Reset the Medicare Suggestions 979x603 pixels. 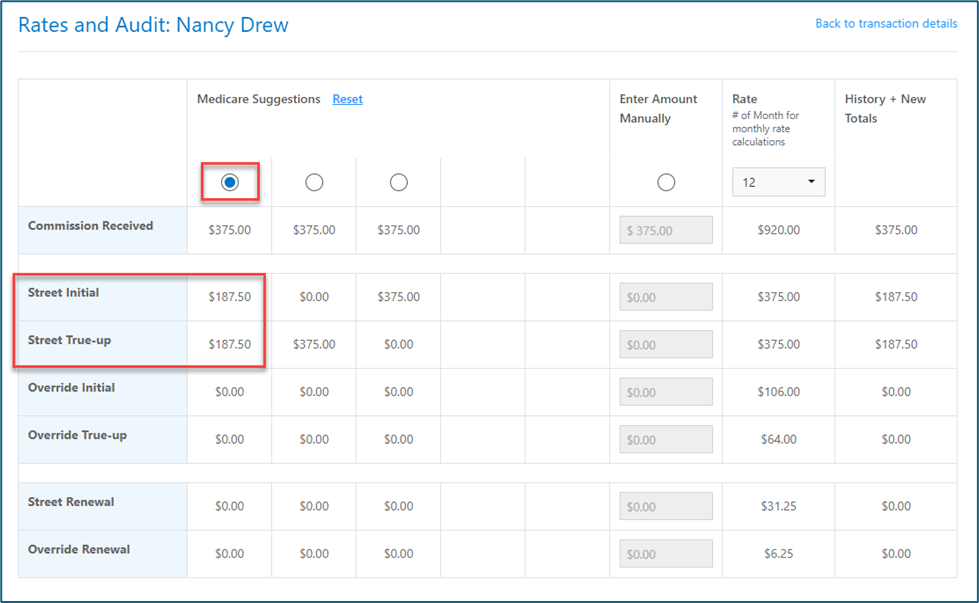(x=347, y=99)
